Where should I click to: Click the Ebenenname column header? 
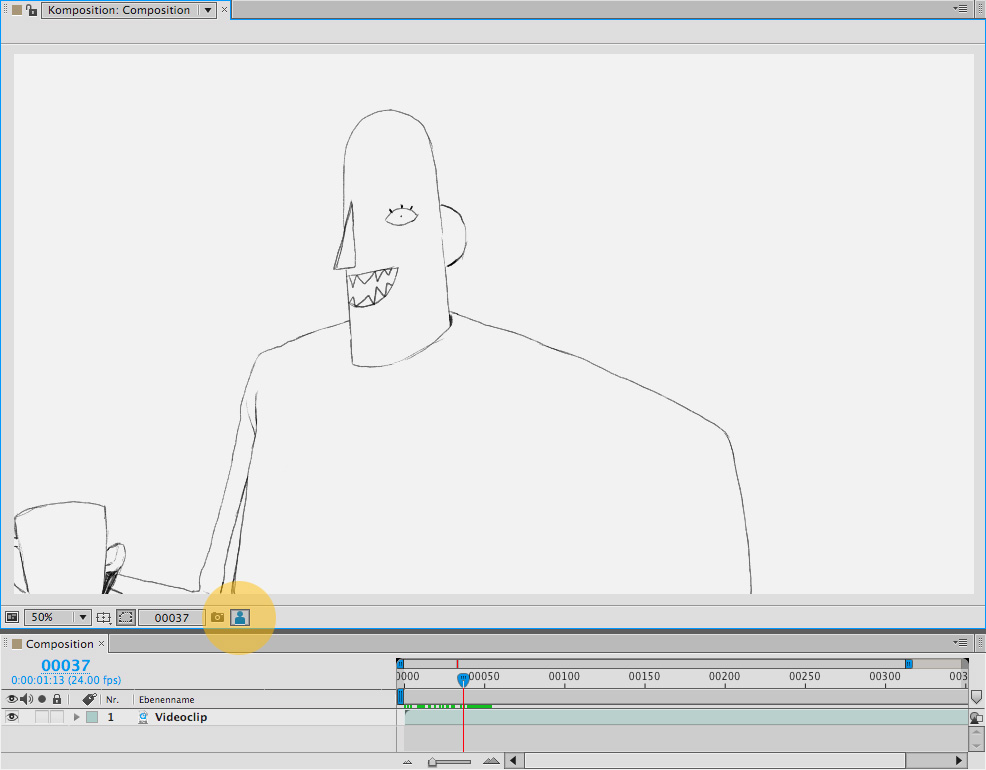(167, 700)
